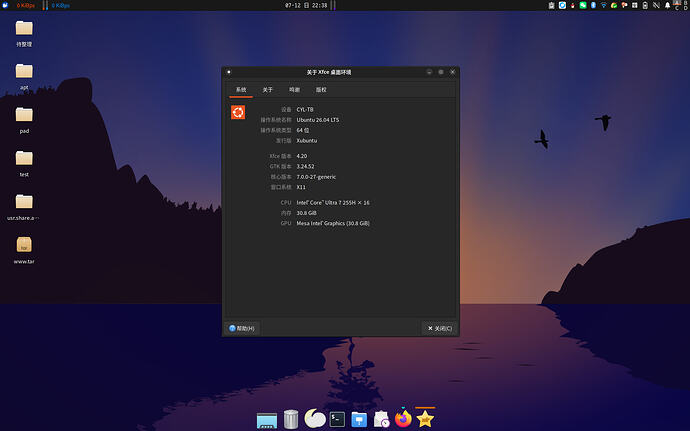Click the battery indicator in tray

645,5
